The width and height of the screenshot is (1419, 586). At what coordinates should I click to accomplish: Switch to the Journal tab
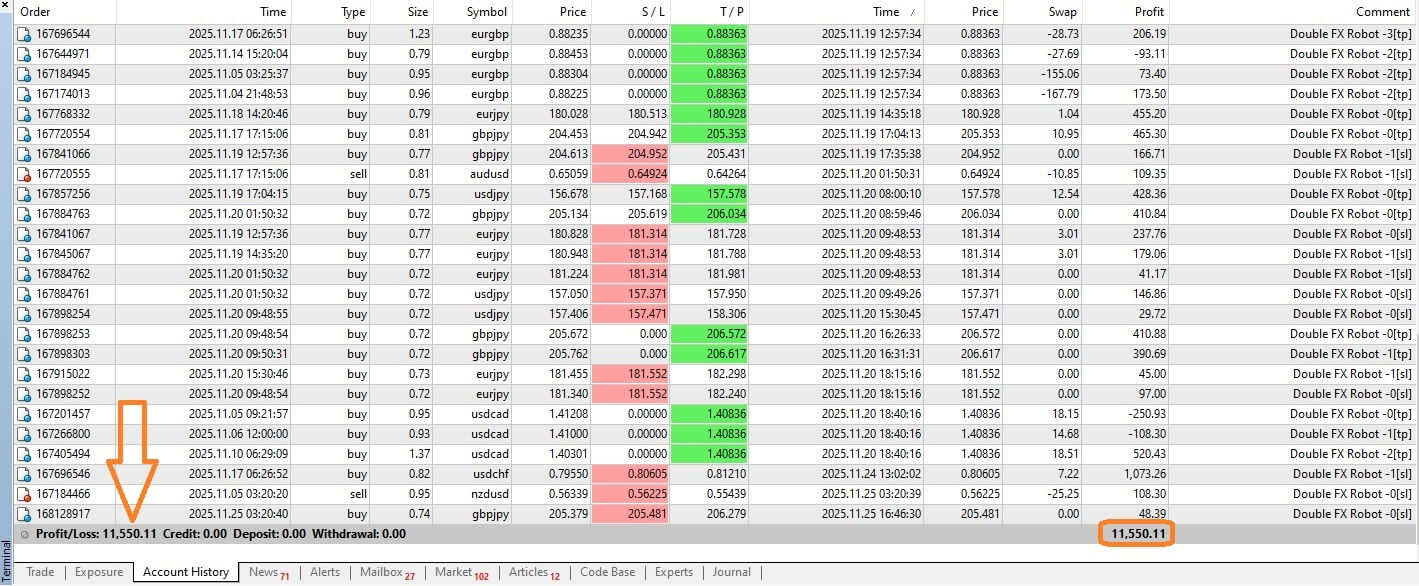732,572
